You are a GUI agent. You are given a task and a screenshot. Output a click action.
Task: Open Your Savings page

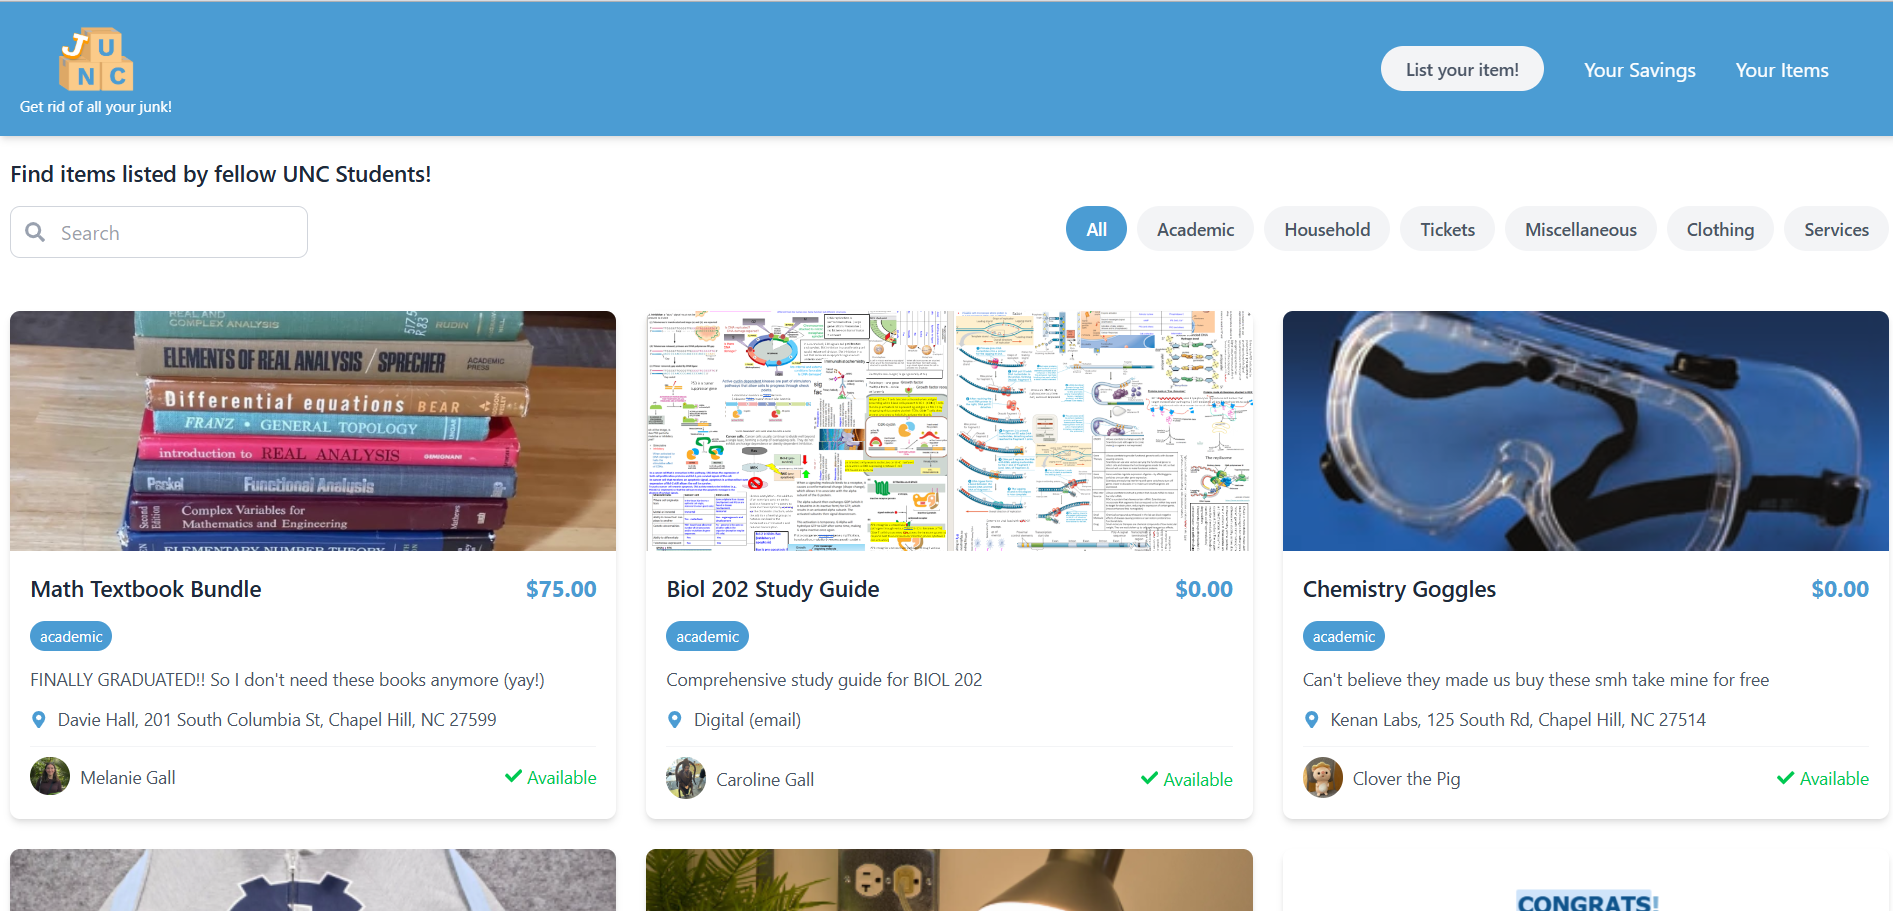click(1640, 70)
